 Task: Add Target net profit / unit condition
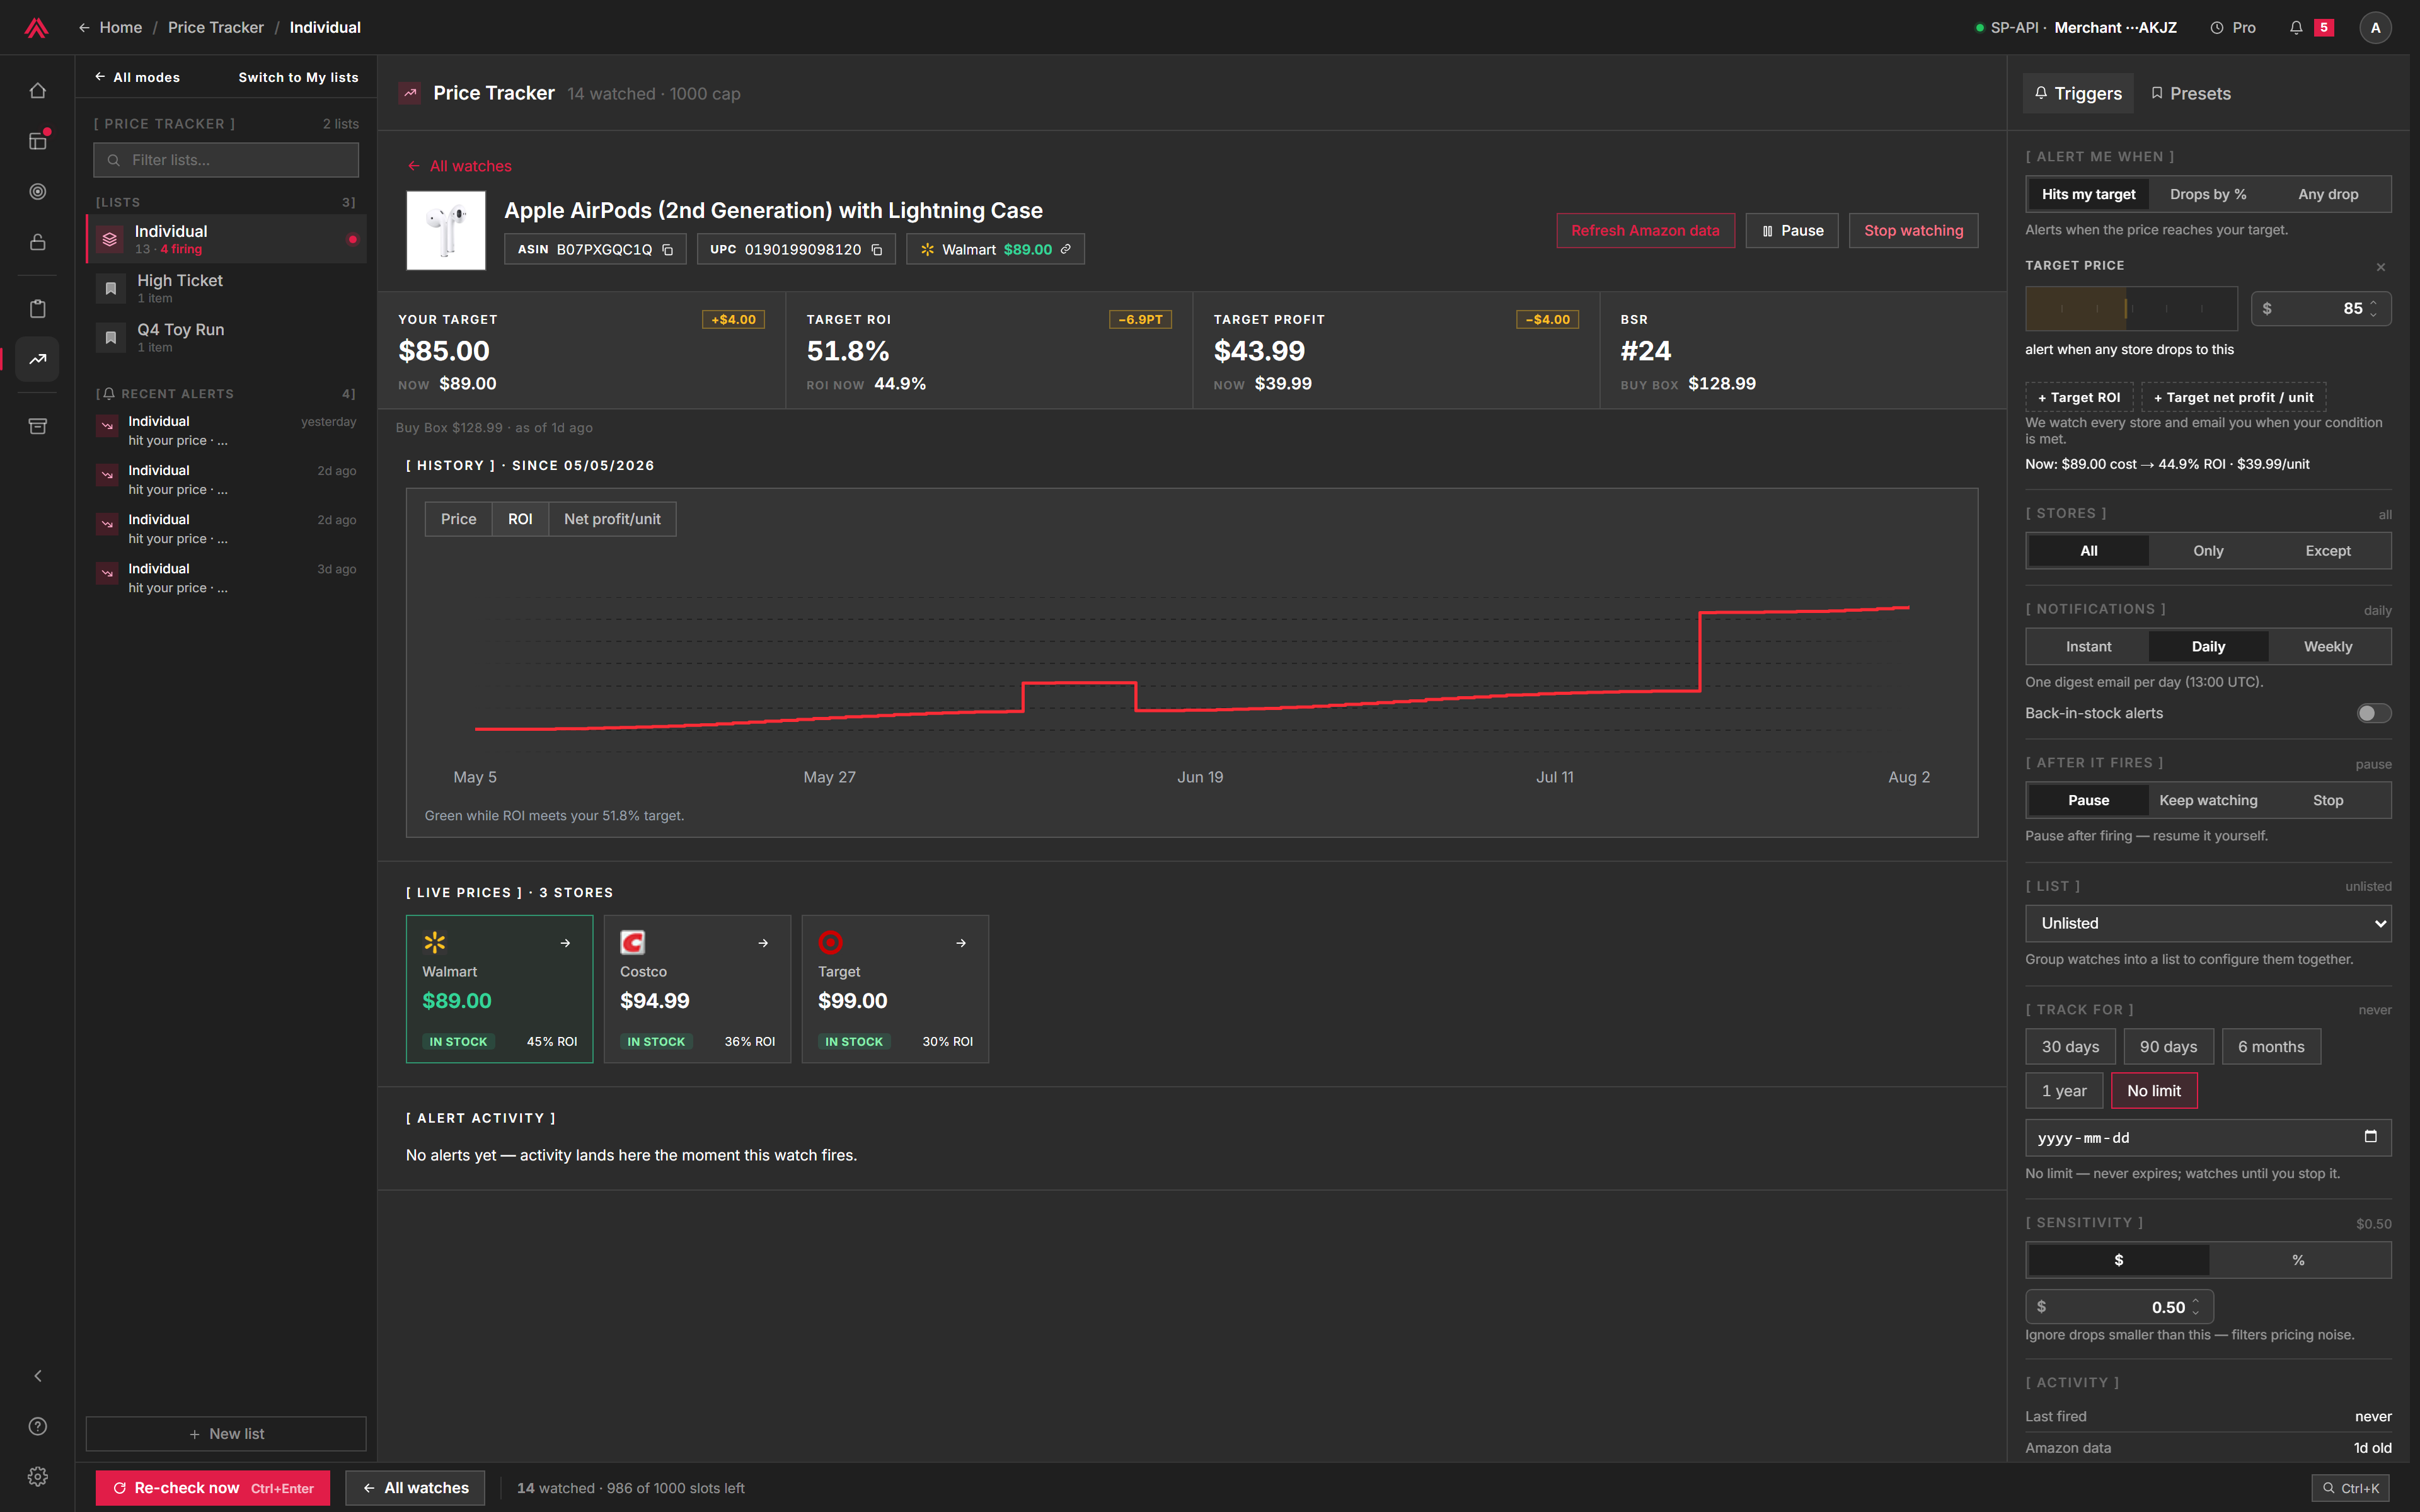[2233, 397]
